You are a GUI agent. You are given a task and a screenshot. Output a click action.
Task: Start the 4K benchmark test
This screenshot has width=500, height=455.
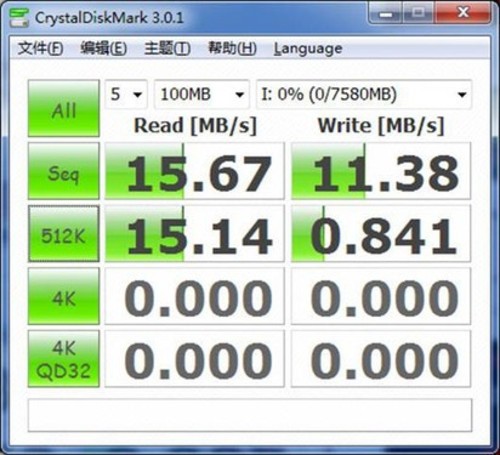click(x=64, y=296)
